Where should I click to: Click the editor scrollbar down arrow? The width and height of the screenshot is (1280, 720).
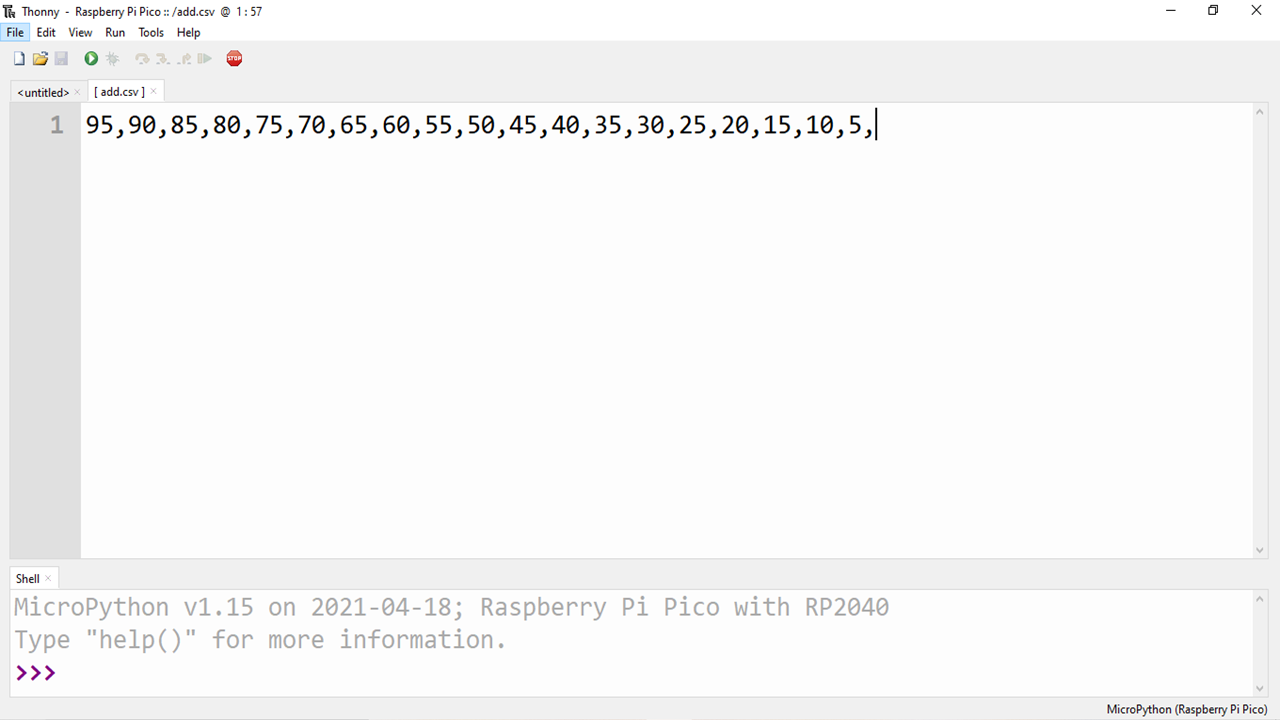(1260, 549)
